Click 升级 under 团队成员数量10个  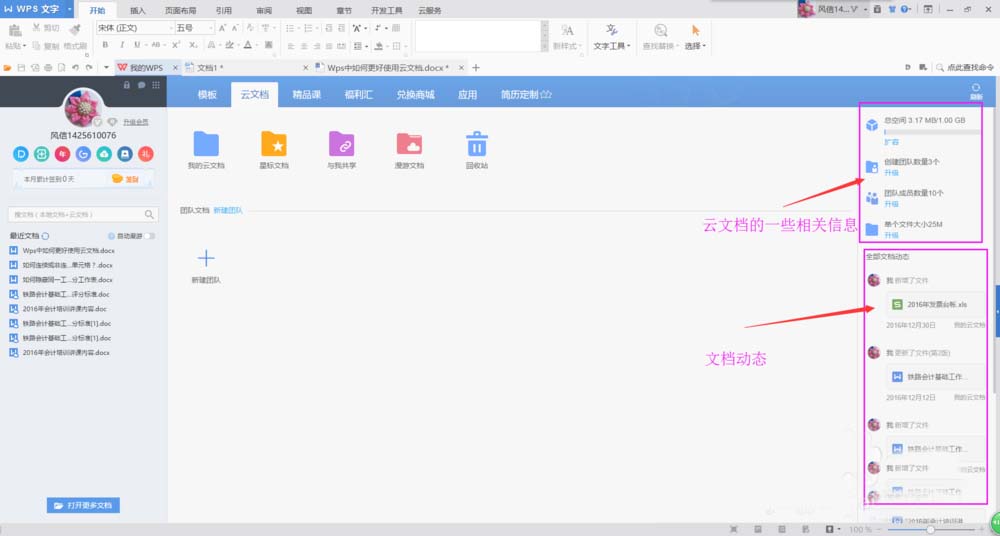point(891,204)
